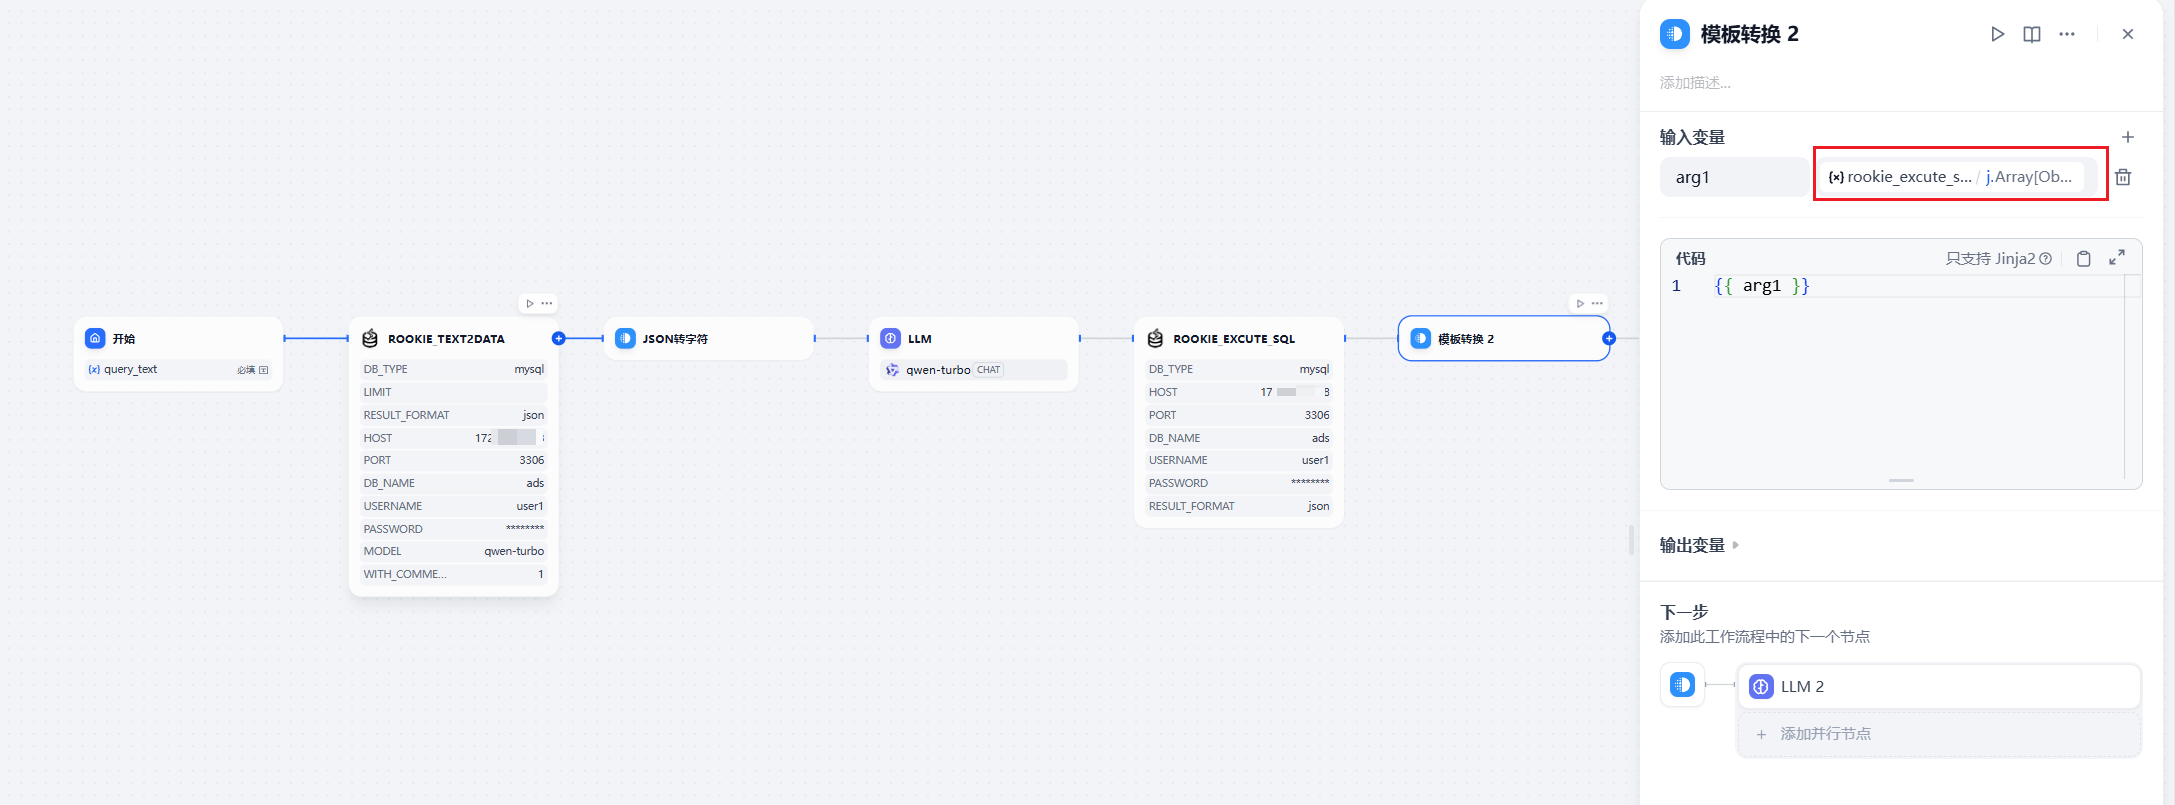This screenshot has height=805, width=2175.
Task: Click blue plus connector on 模板转换 2 node
Action: [x=1609, y=339]
